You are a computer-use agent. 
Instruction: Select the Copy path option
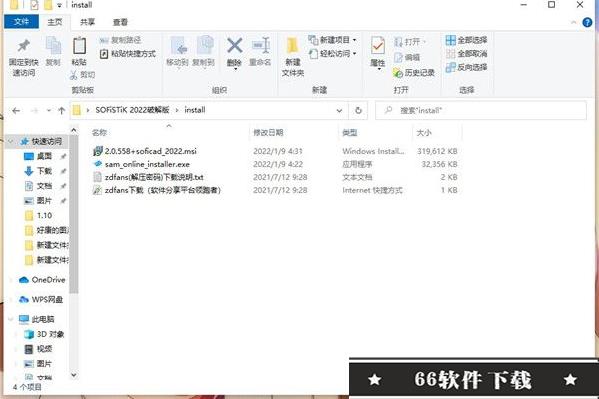pos(120,40)
